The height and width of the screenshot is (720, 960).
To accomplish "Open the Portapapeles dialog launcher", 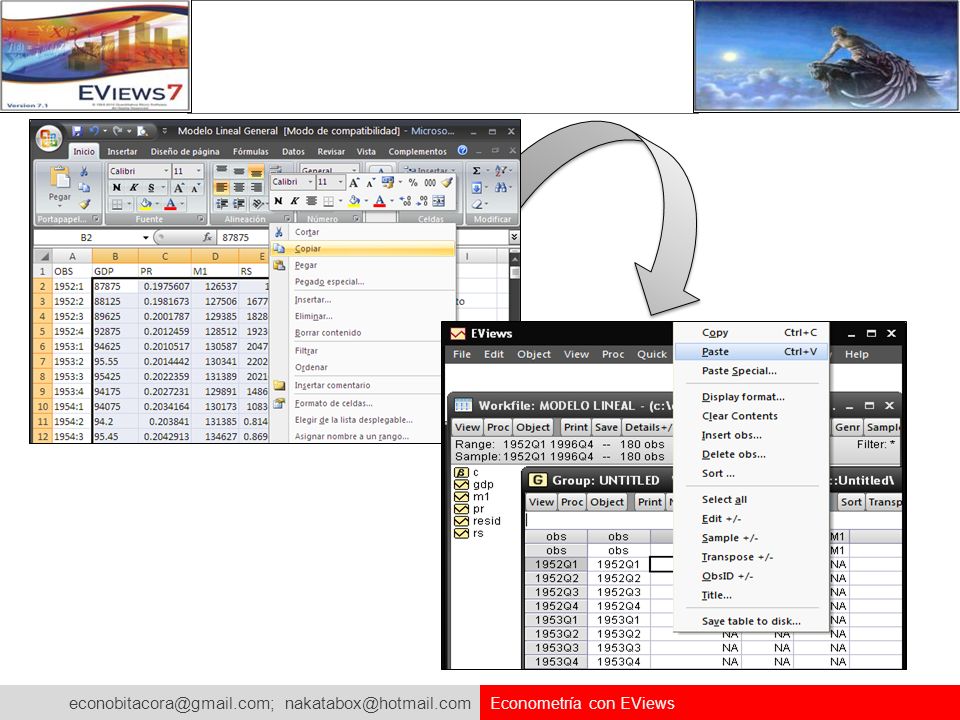I will (x=96, y=219).
